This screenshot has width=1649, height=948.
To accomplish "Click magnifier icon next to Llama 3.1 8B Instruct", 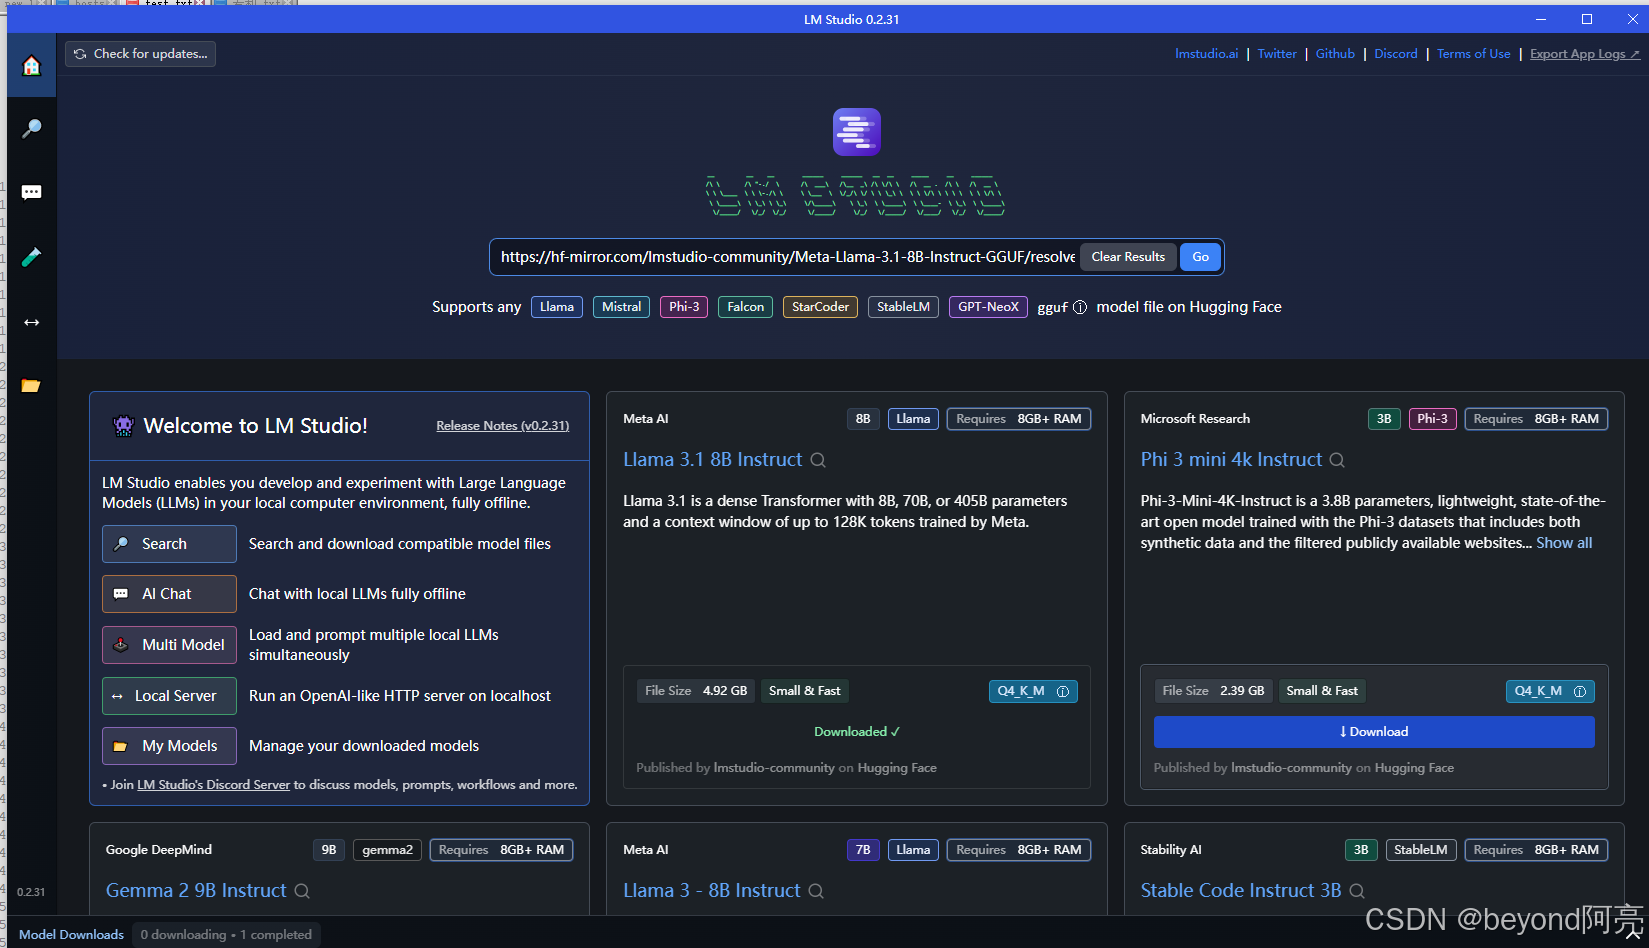I will click(x=818, y=460).
